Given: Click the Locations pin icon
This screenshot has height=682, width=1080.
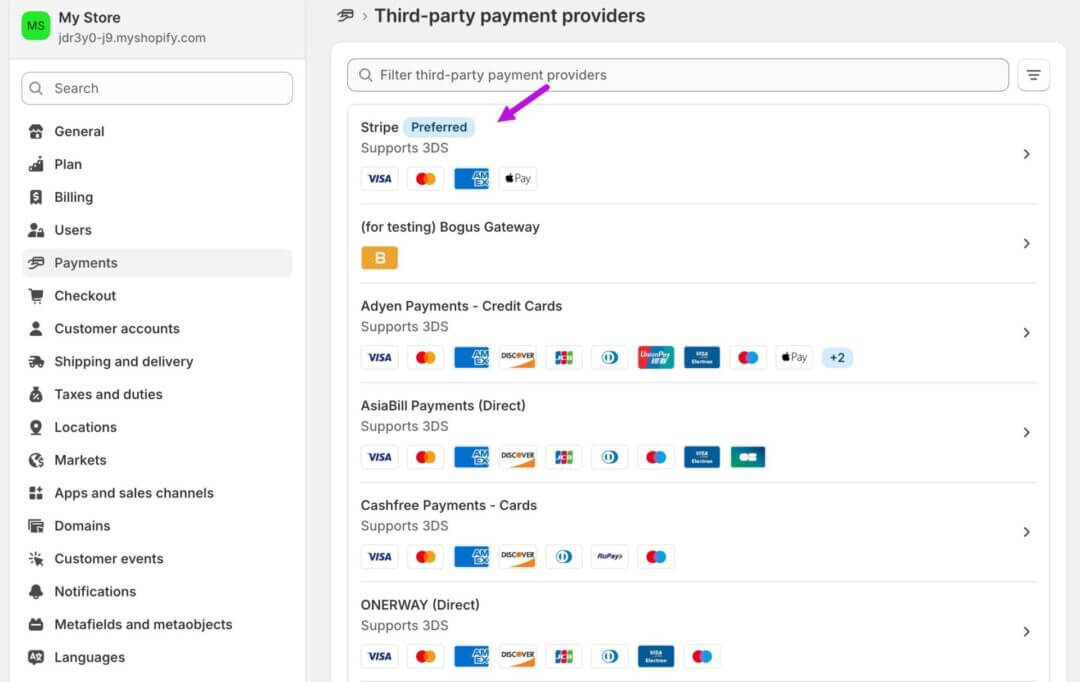Looking at the screenshot, I should tap(36, 428).
